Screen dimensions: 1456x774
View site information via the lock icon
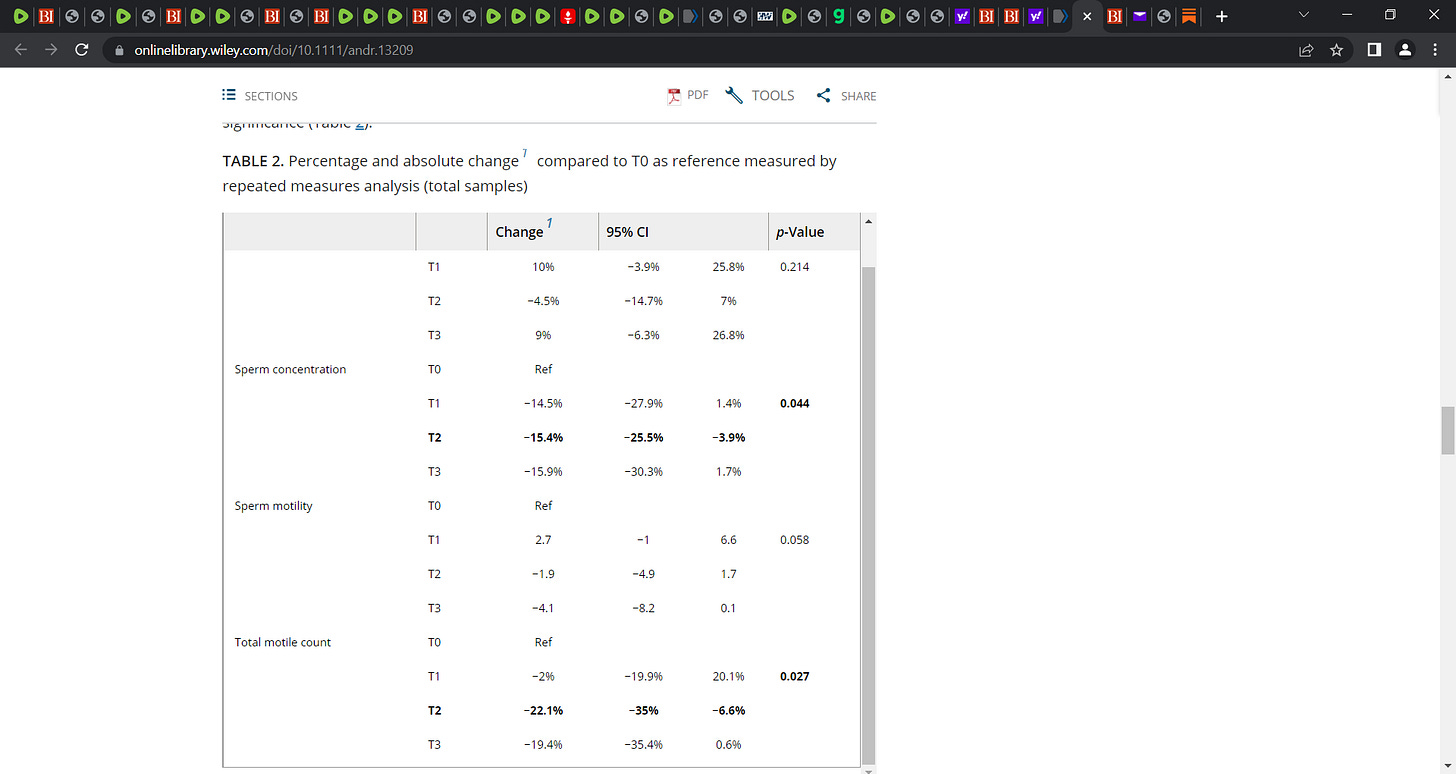pyautogui.click(x=117, y=50)
